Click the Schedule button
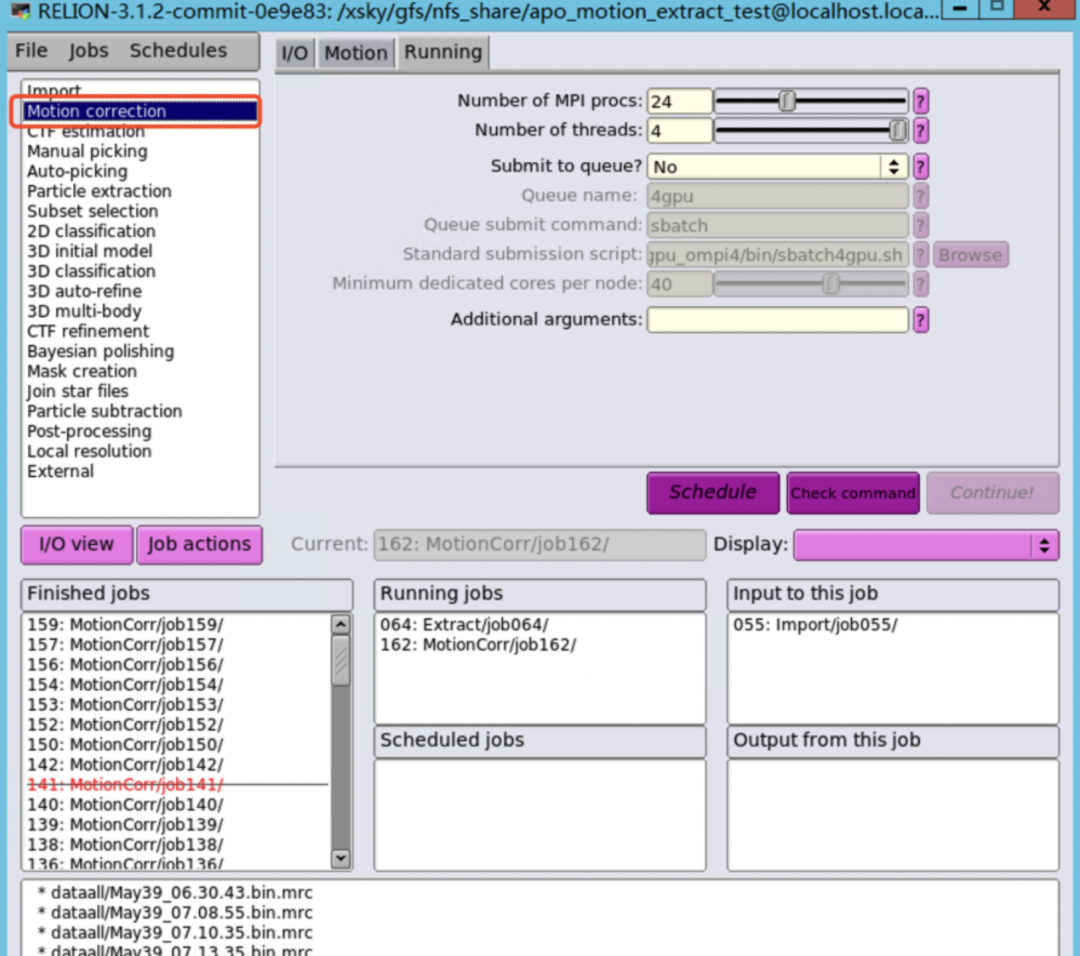This screenshot has width=1080, height=956. click(x=713, y=492)
